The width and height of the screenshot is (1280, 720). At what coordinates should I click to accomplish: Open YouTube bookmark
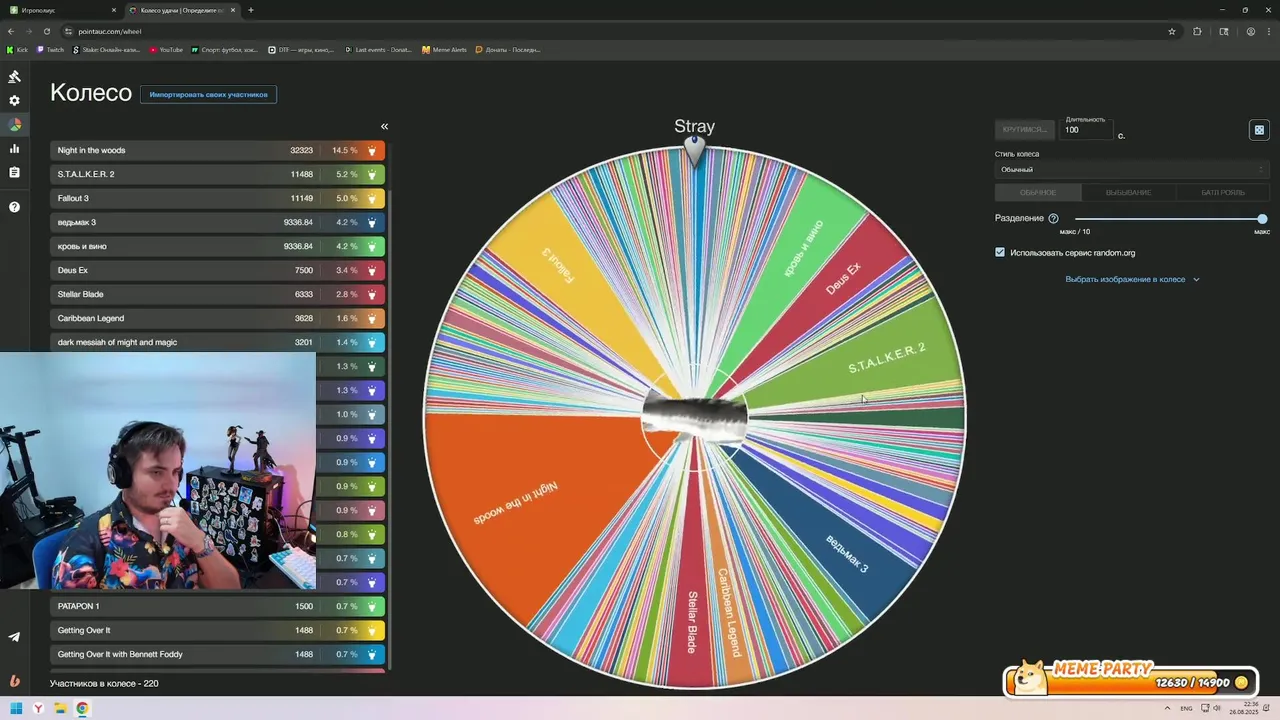[166, 49]
